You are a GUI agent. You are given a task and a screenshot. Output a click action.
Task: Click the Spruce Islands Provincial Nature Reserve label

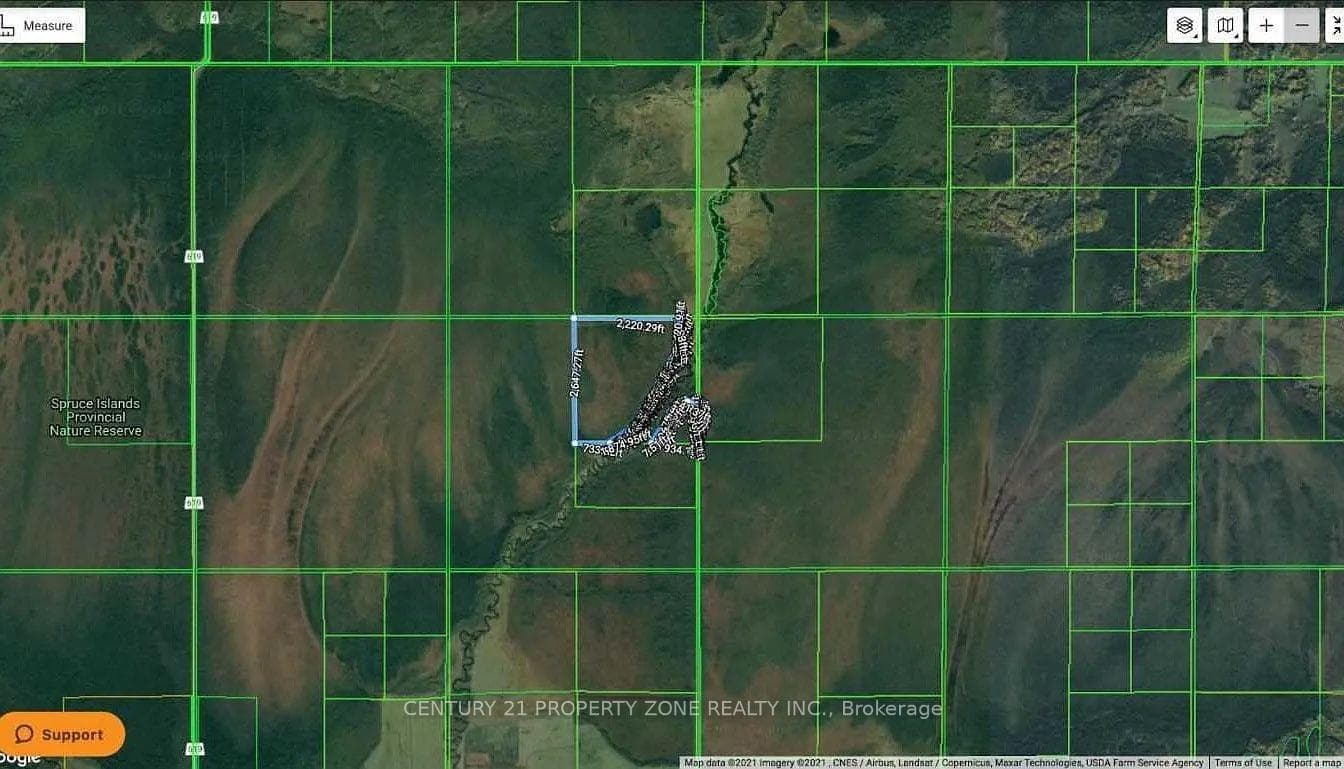96,417
